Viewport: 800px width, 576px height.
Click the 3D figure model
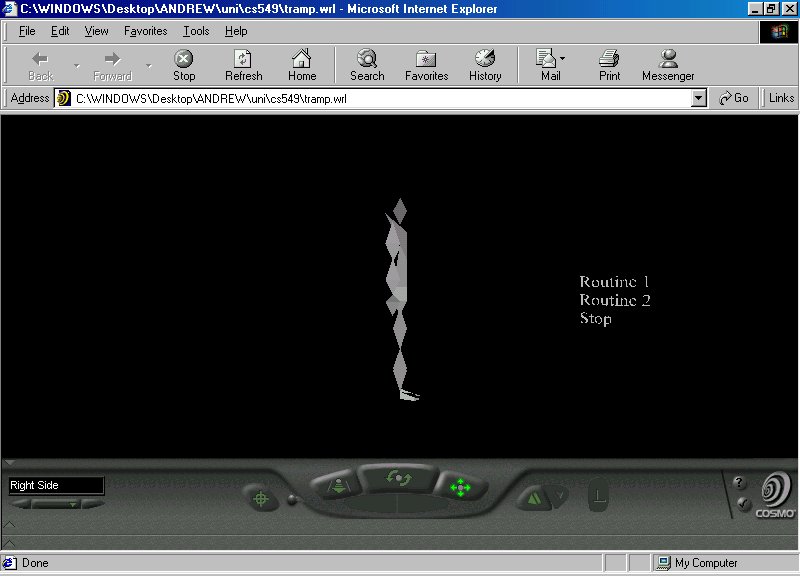point(399,301)
